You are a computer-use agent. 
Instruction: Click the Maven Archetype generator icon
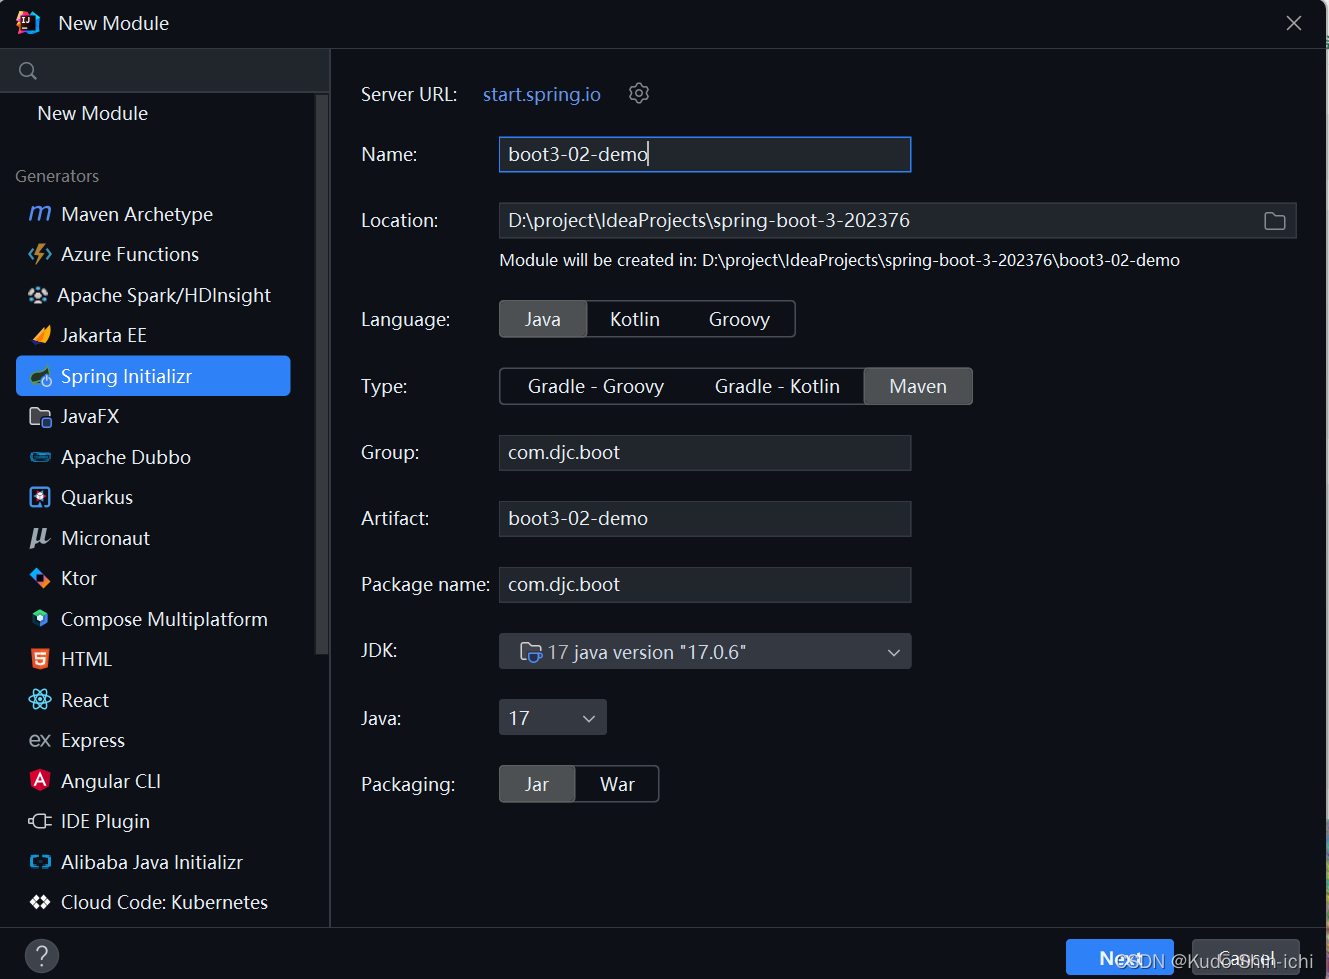40,214
